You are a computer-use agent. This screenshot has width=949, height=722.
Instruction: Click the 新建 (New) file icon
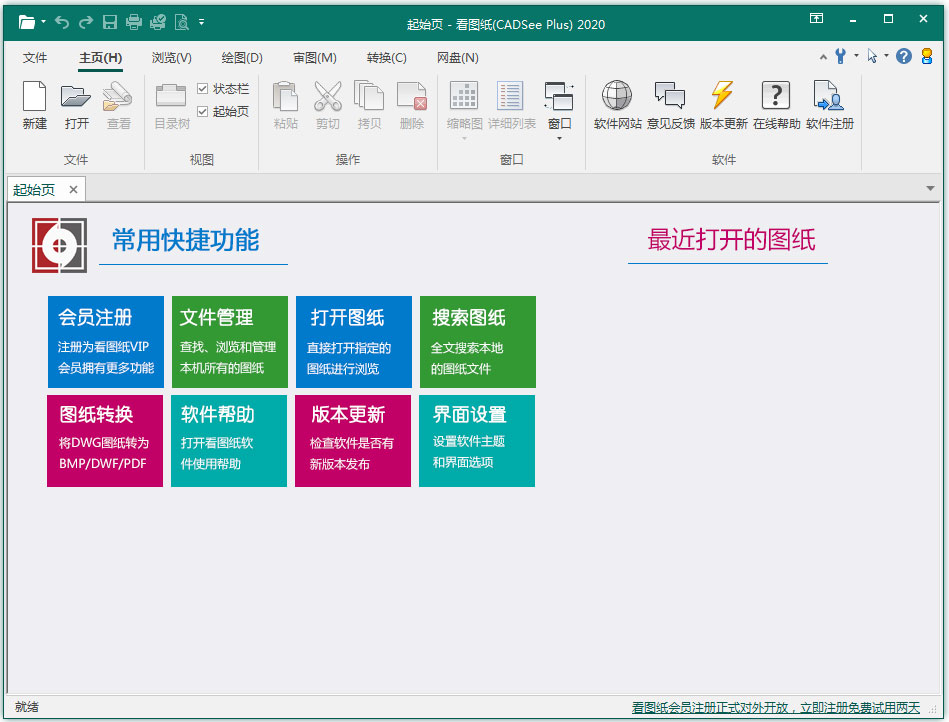[34, 98]
